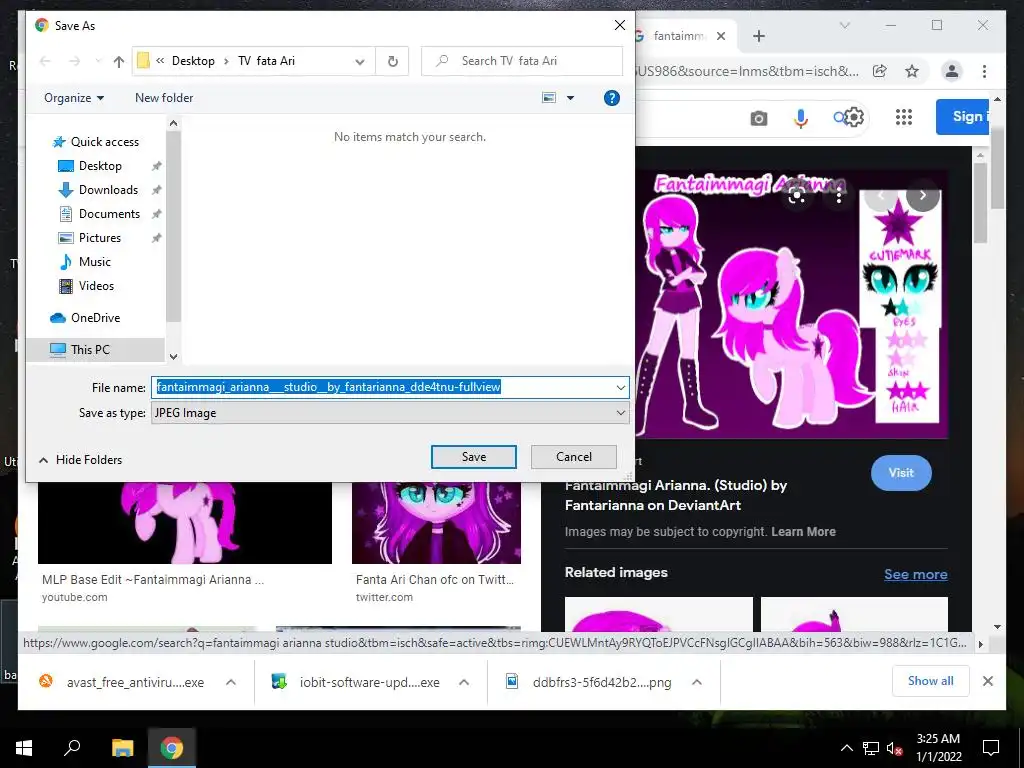The image size is (1024, 768).
Task: Click the Save button
Action: click(473, 457)
